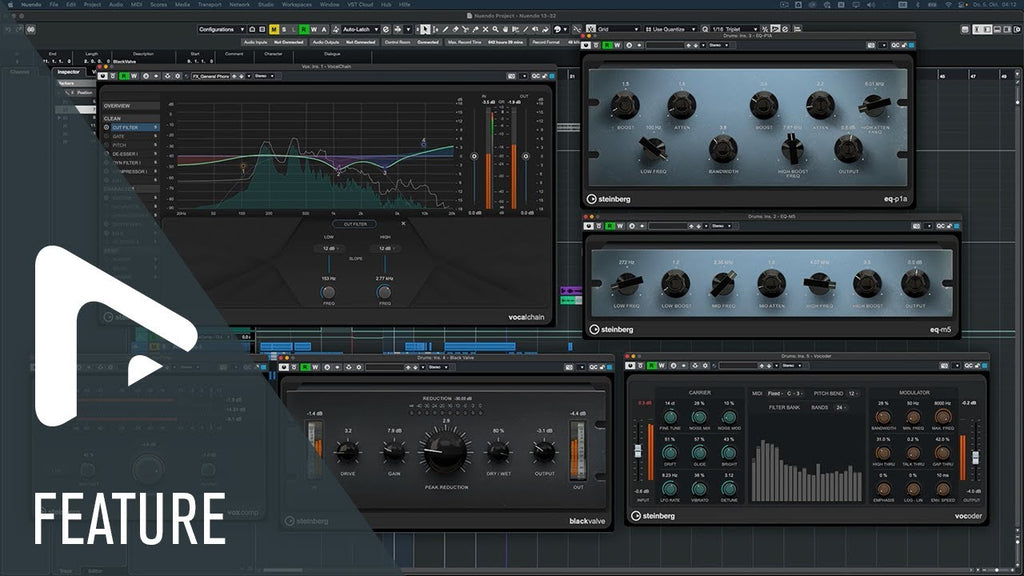Viewport: 1024px width, 576px height.
Task: Open Vocoder Bands 24 dropdown
Action: [839, 408]
